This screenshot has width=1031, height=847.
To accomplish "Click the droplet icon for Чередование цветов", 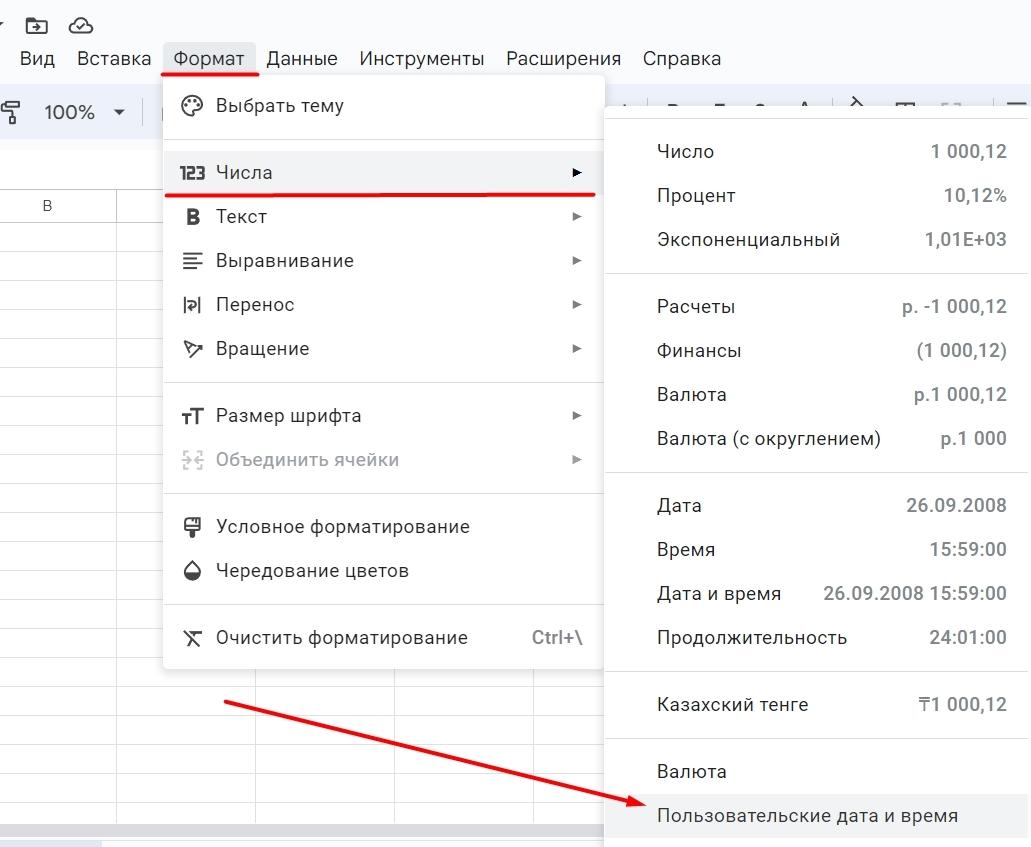I will tap(191, 571).
